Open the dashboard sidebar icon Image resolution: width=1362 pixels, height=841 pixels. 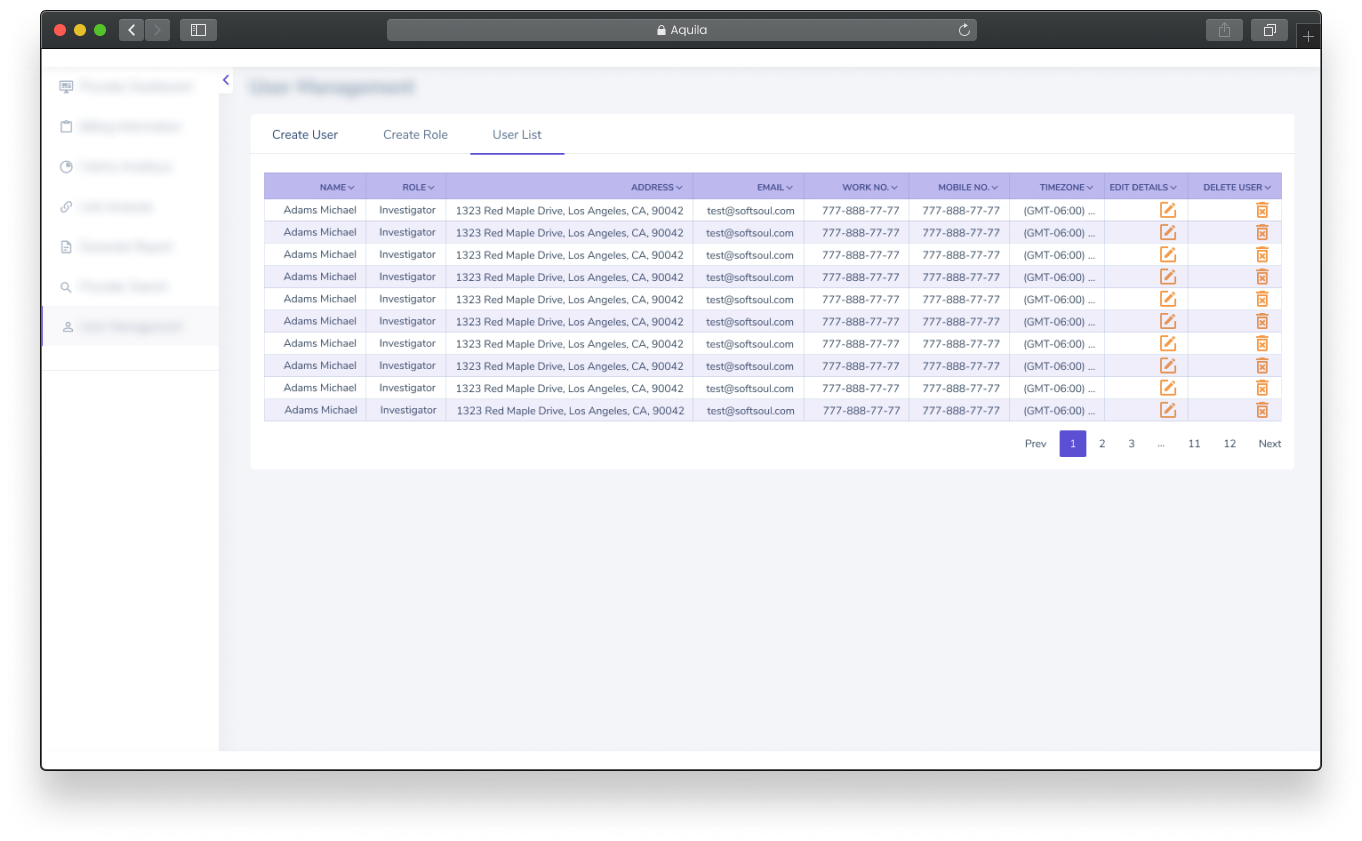[x=66, y=86]
